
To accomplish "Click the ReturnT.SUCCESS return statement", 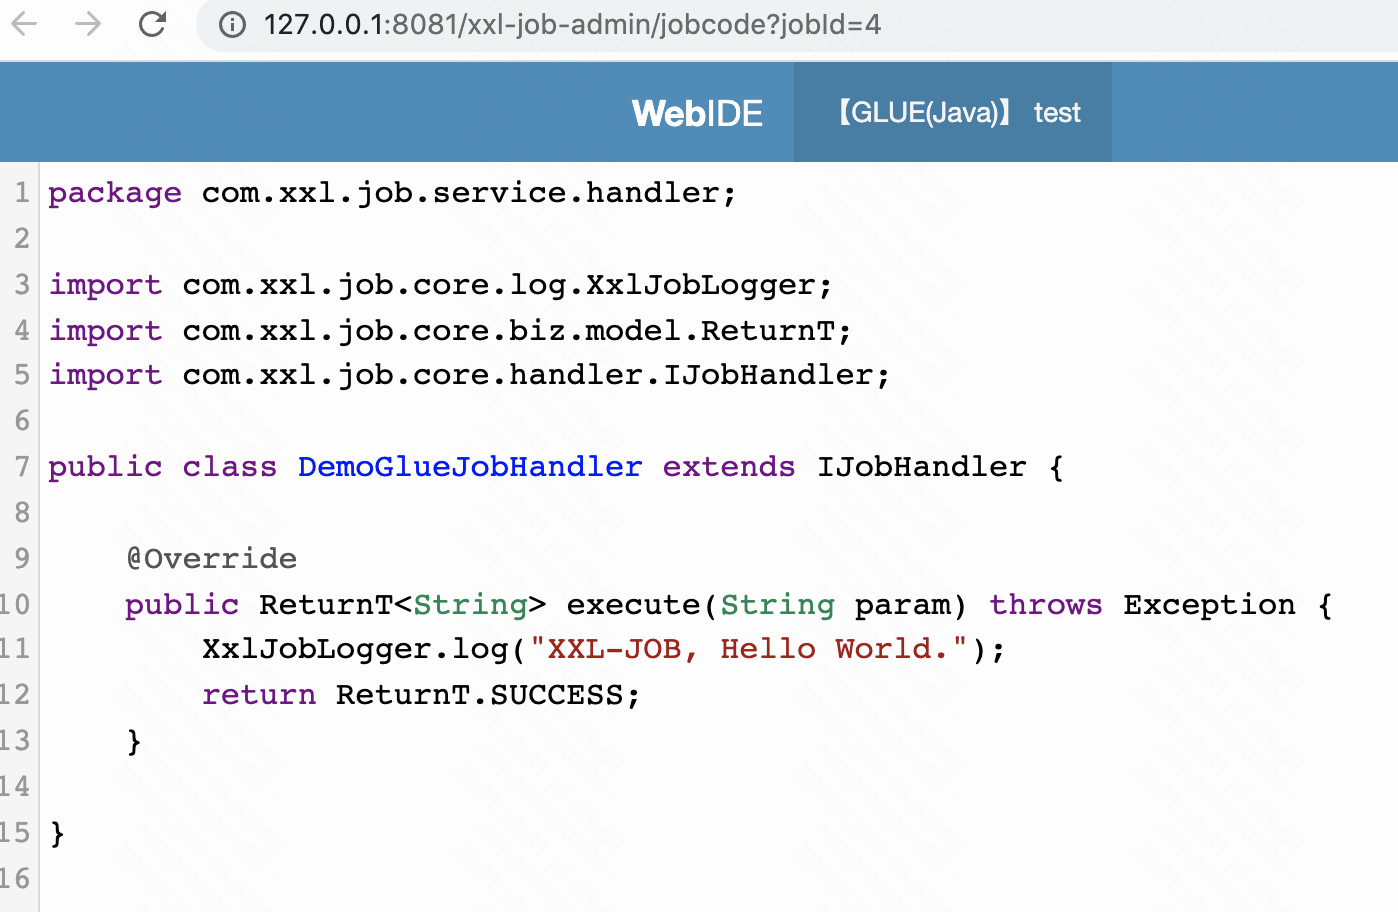I will coord(486,695).
